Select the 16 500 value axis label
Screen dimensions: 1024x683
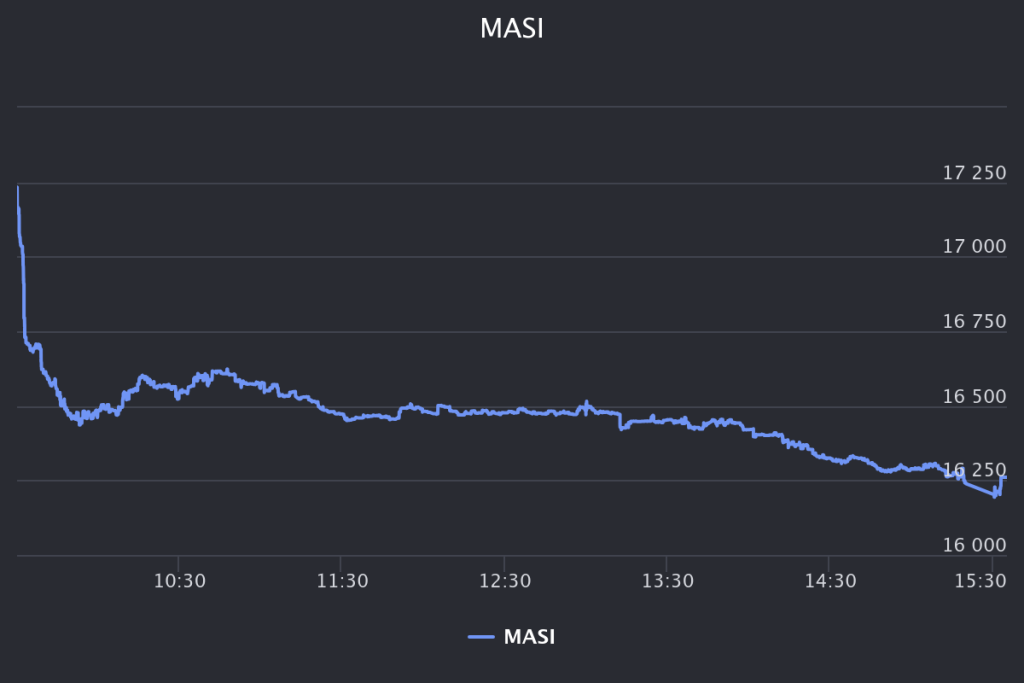974,397
